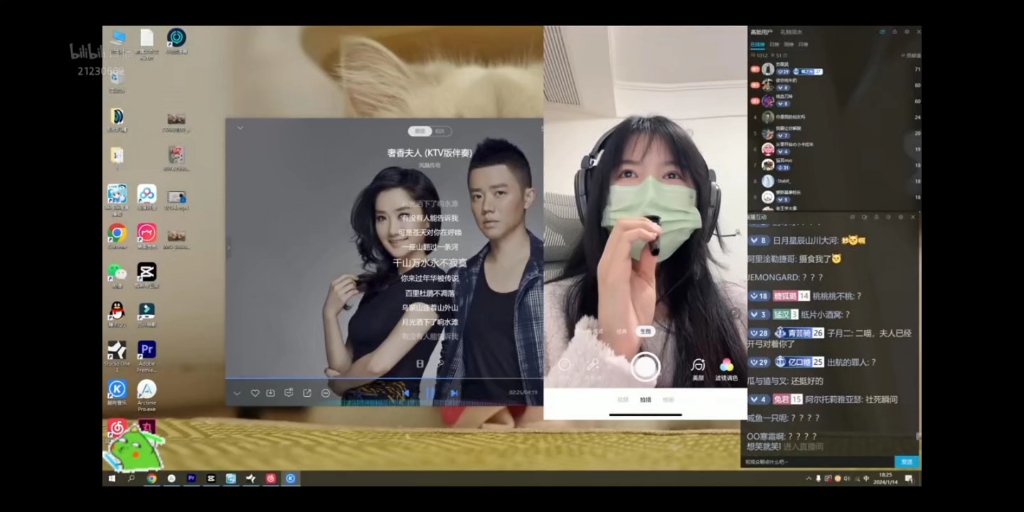
Task: Click the Stabil_ user row in list
Action: [x=836, y=181]
